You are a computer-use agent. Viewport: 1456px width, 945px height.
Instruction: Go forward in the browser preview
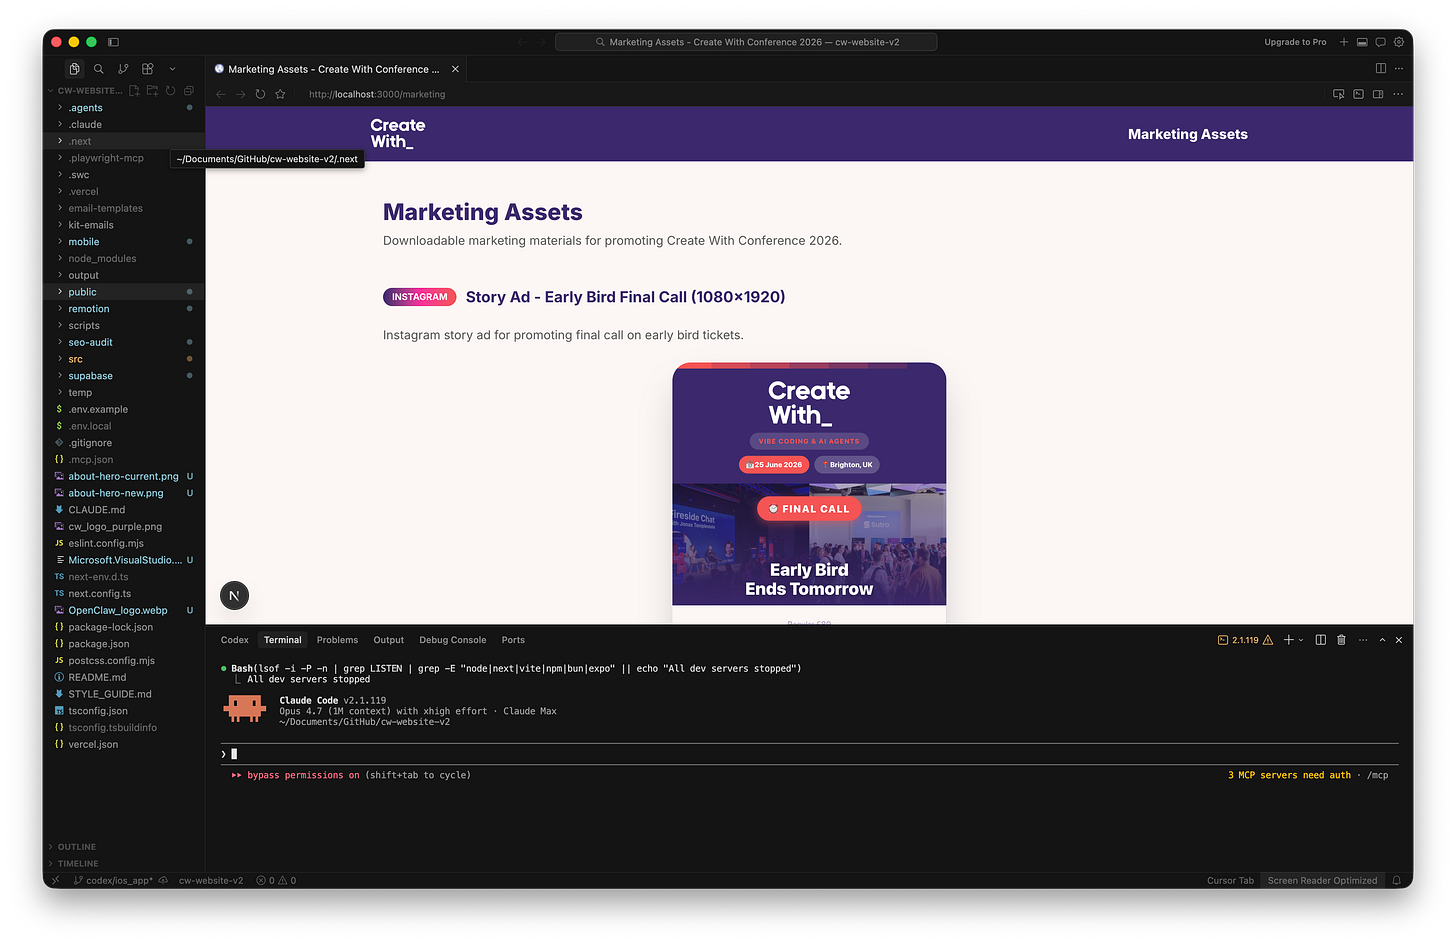coord(240,94)
